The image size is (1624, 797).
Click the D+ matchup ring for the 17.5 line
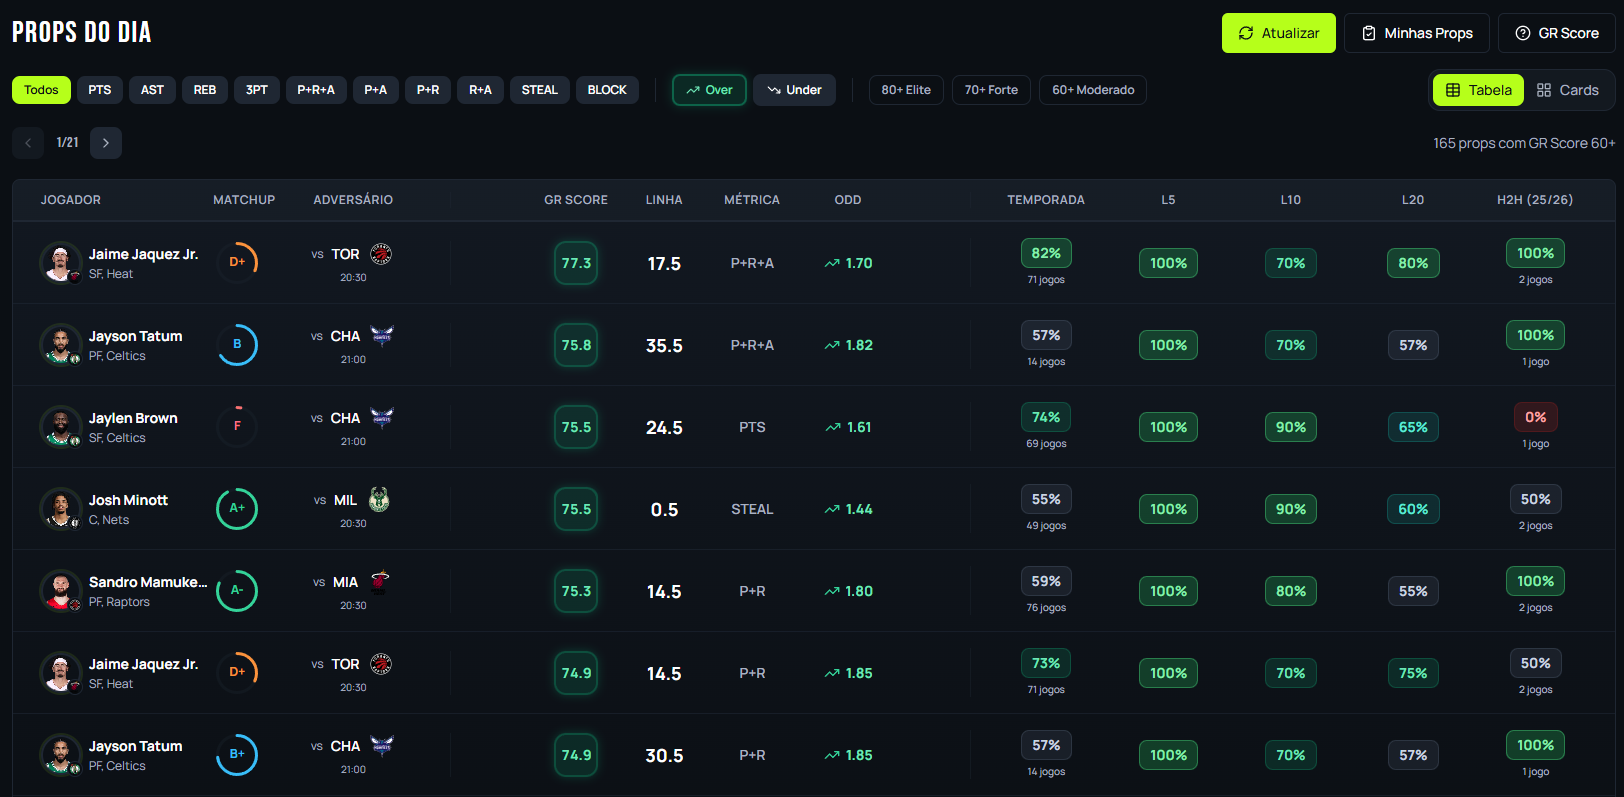coord(237,263)
